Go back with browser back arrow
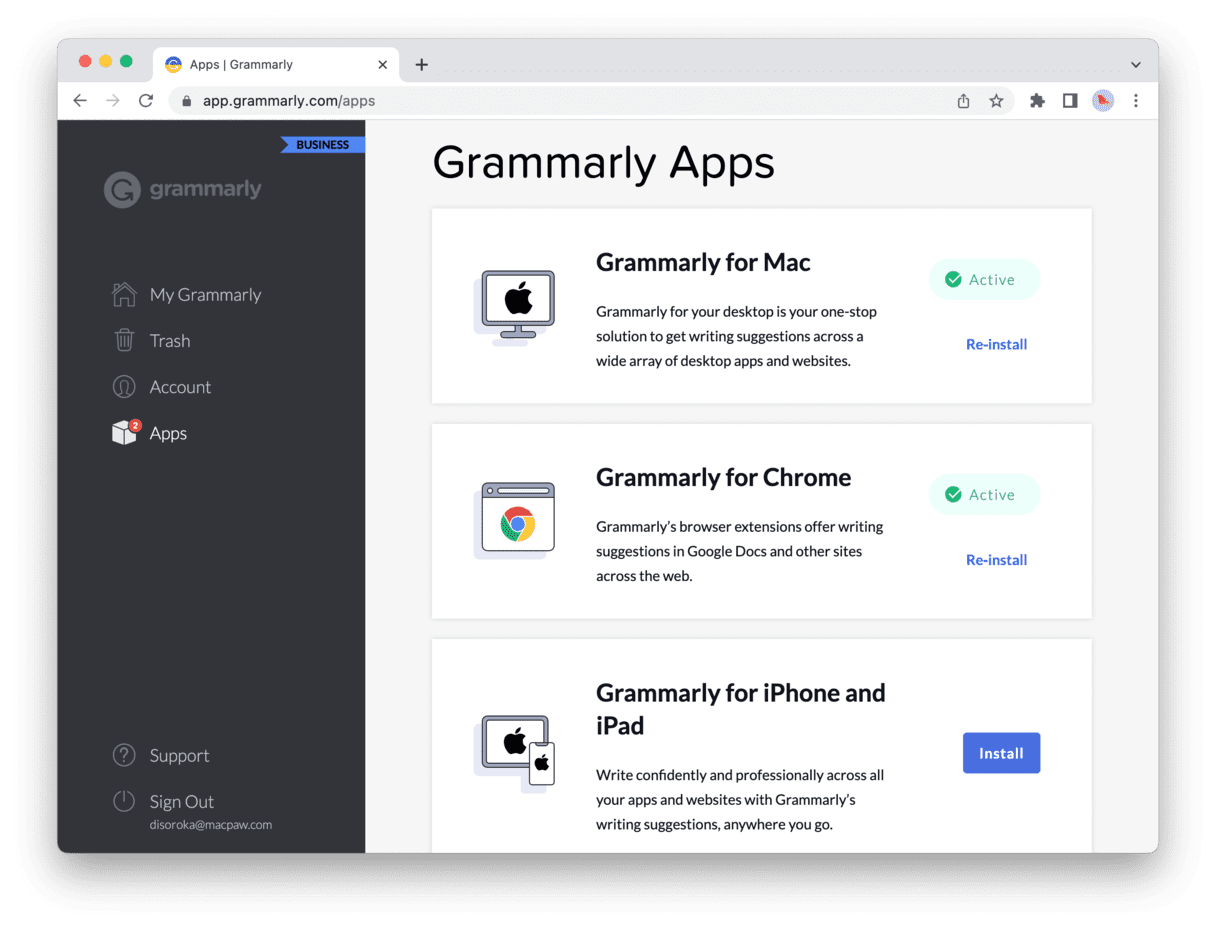This screenshot has height=929, width=1216. [x=80, y=101]
